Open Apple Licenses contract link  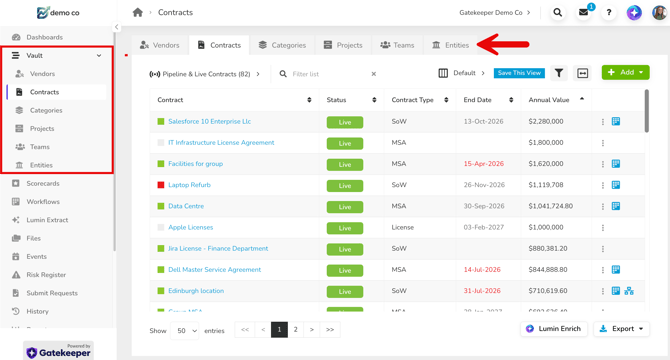191,228
